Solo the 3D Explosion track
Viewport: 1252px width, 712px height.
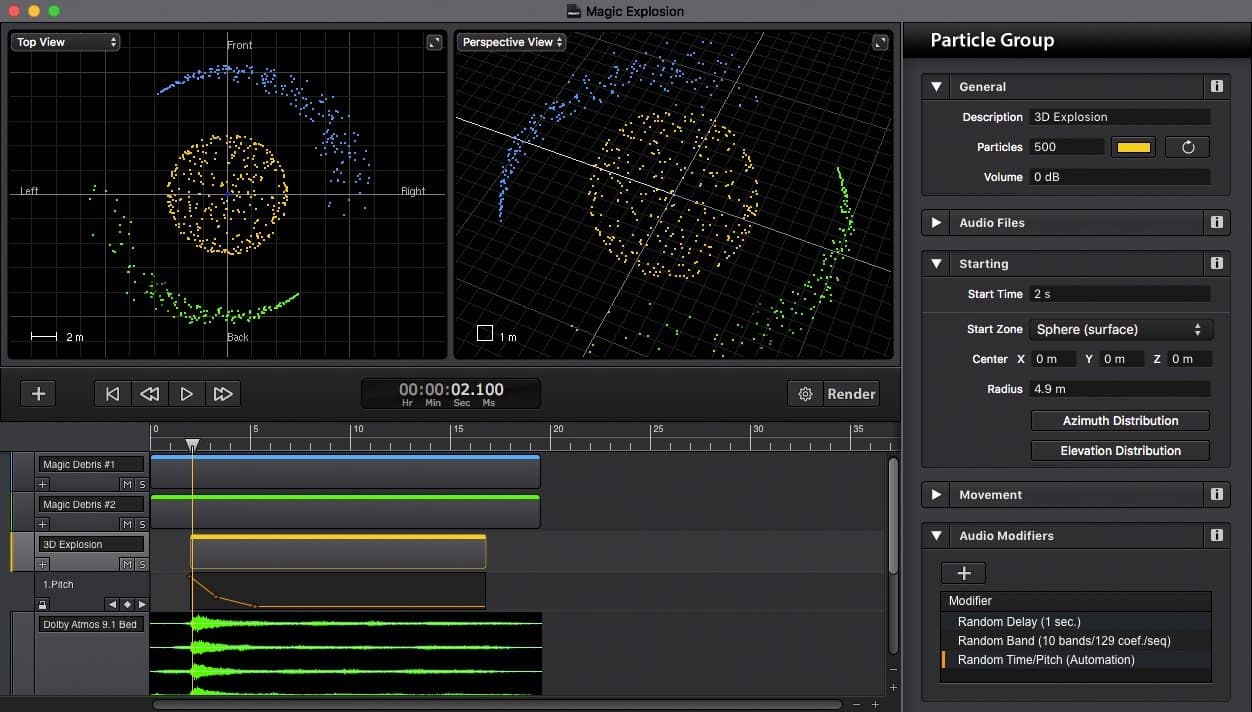pyautogui.click(x=142, y=564)
